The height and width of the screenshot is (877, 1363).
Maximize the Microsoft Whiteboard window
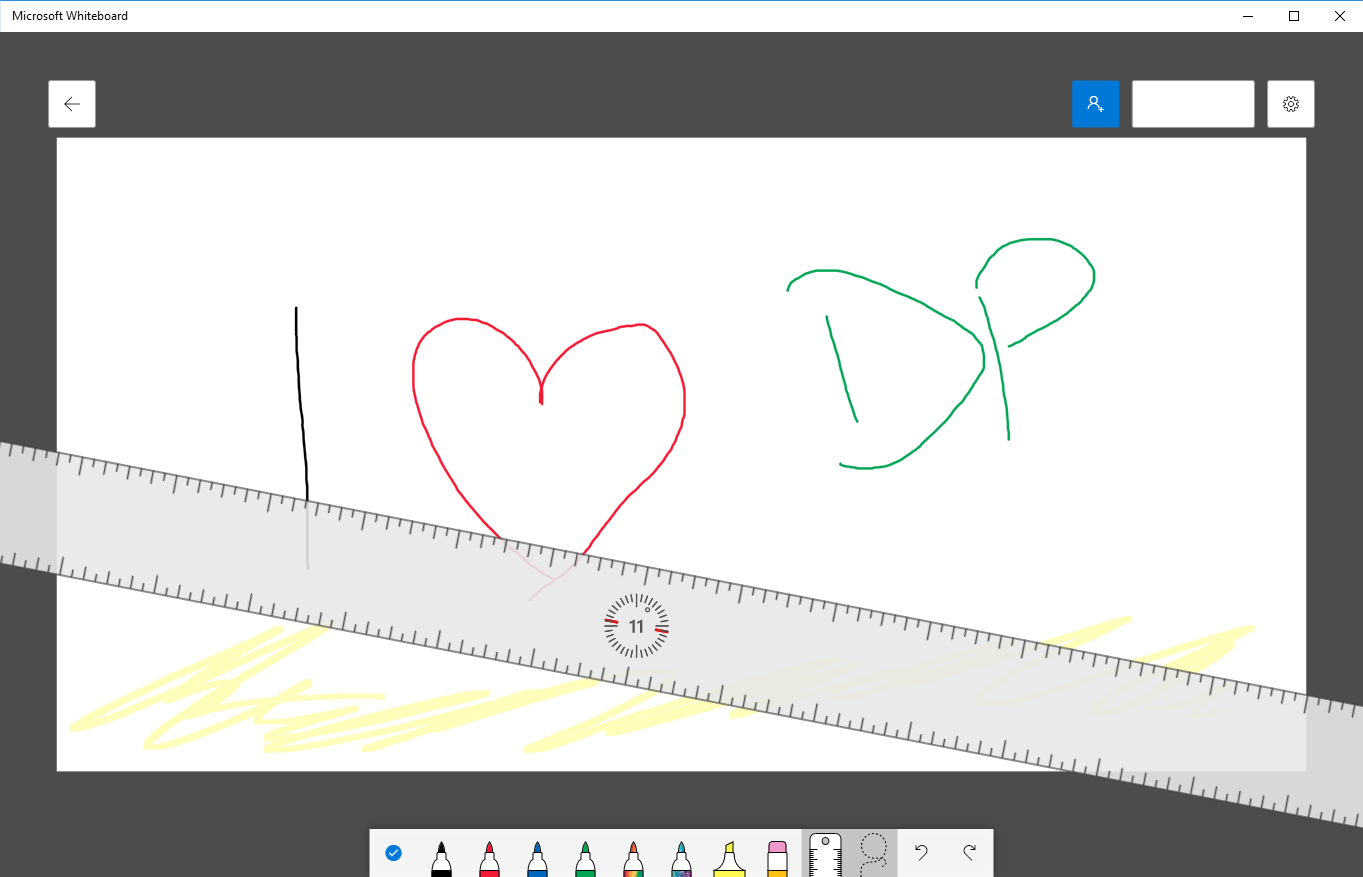[x=1294, y=16]
